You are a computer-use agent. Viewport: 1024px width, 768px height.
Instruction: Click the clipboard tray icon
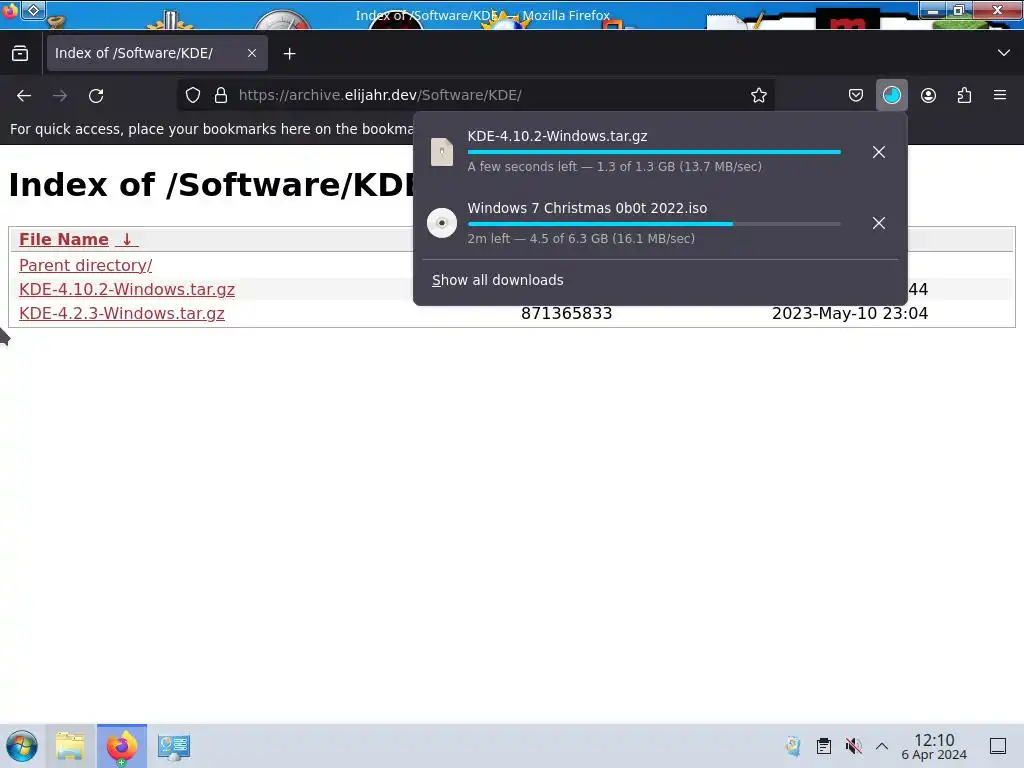824,746
